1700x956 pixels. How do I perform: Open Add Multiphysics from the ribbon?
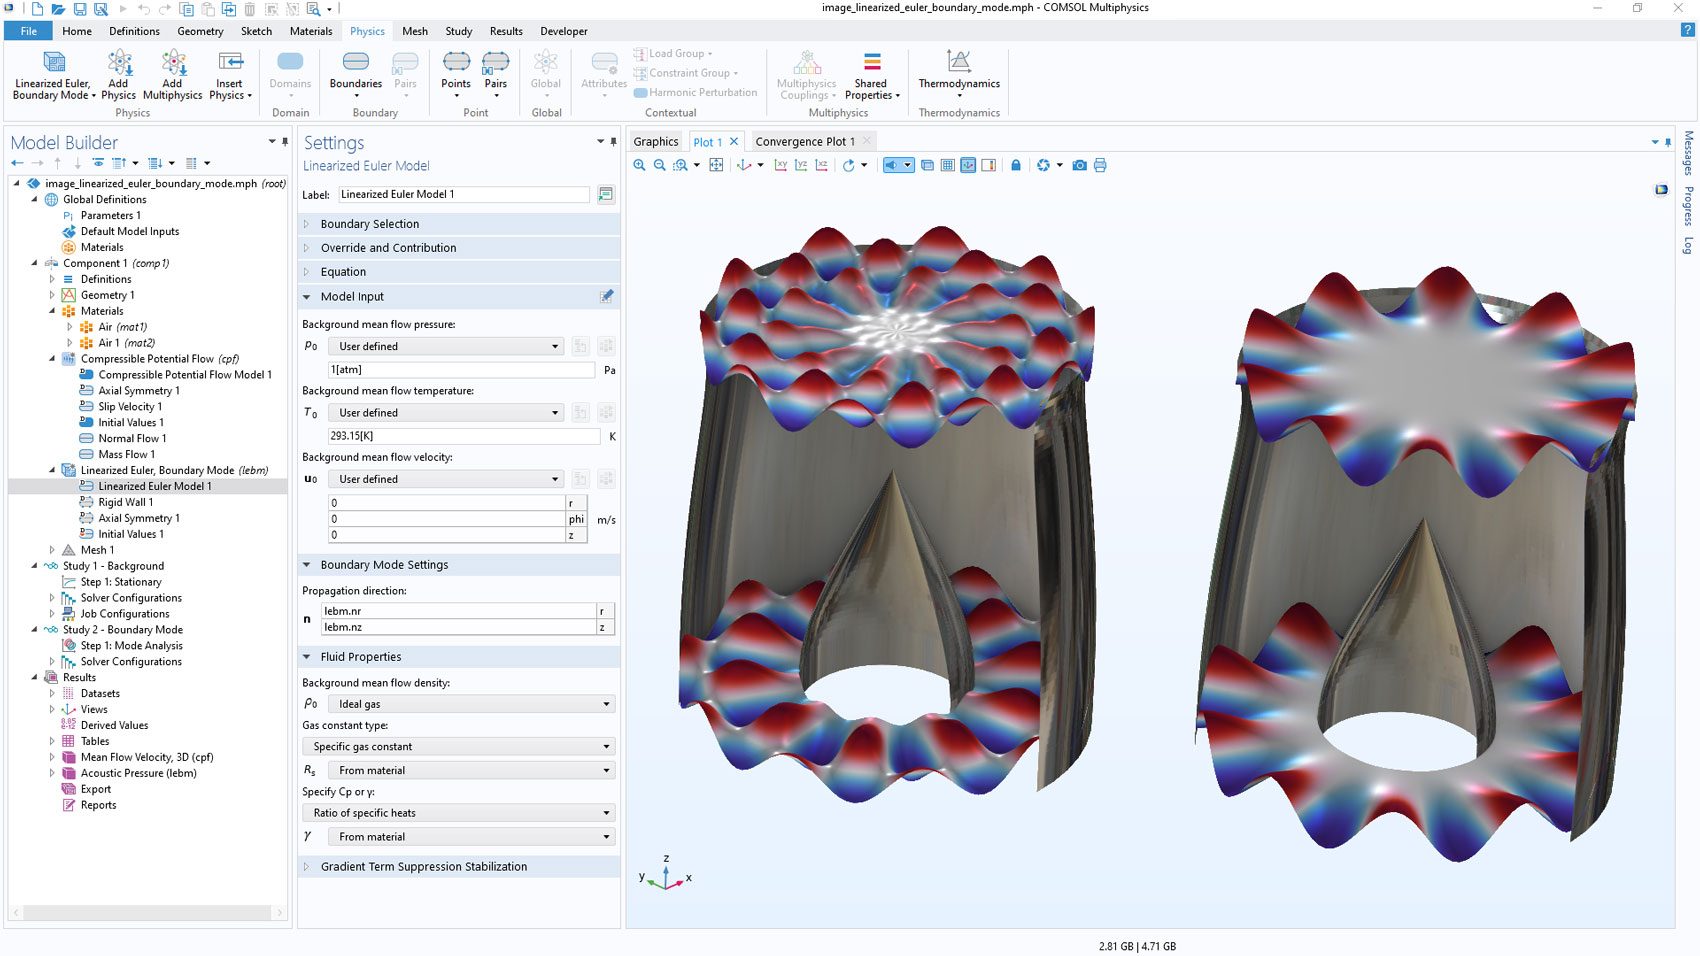click(172, 75)
